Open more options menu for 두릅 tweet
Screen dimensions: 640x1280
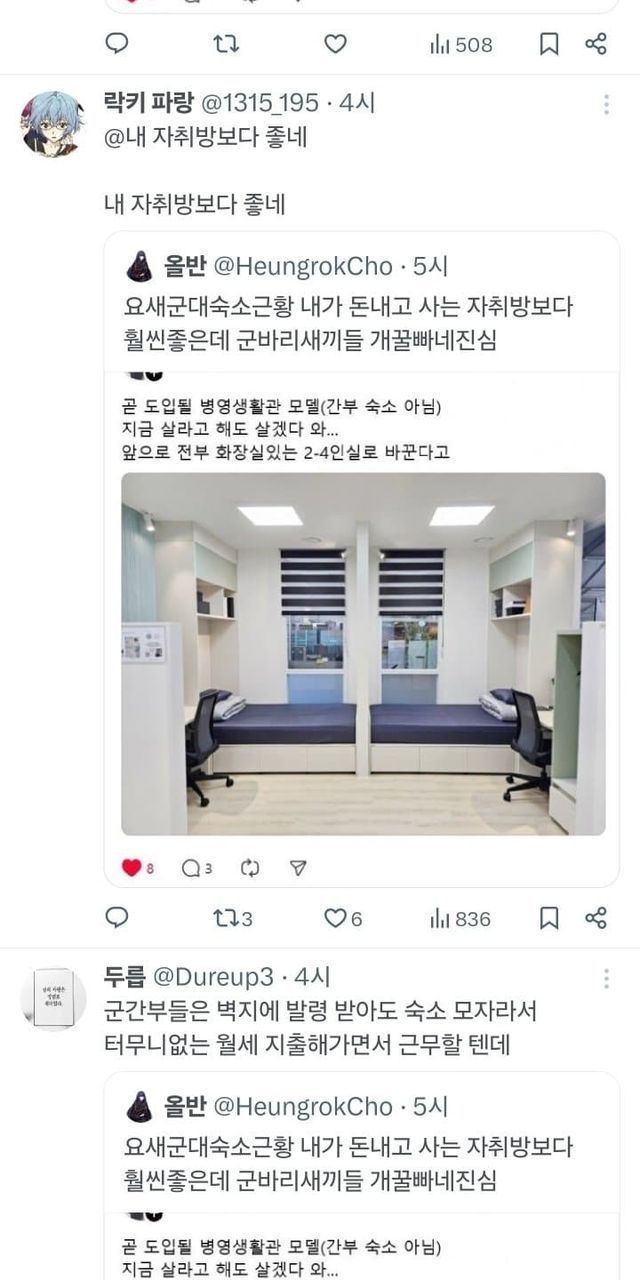607,977
